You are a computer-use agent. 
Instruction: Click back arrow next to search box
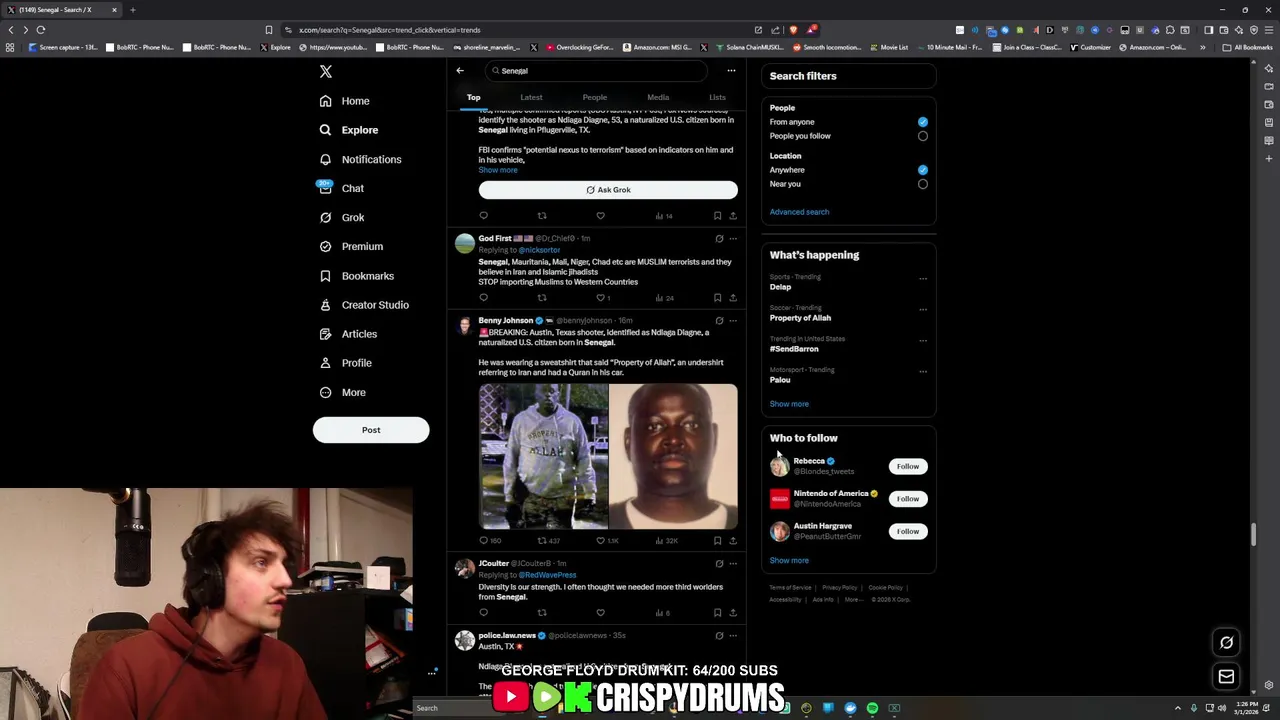(460, 71)
